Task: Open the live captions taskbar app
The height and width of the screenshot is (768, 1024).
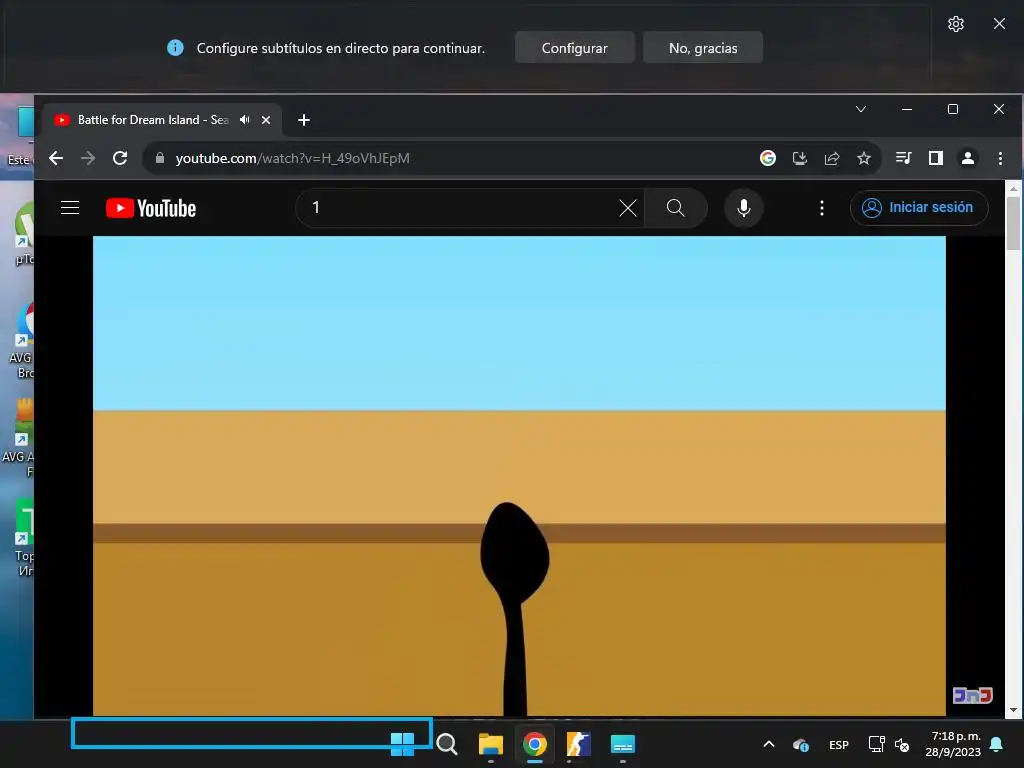Action: [622, 744]
